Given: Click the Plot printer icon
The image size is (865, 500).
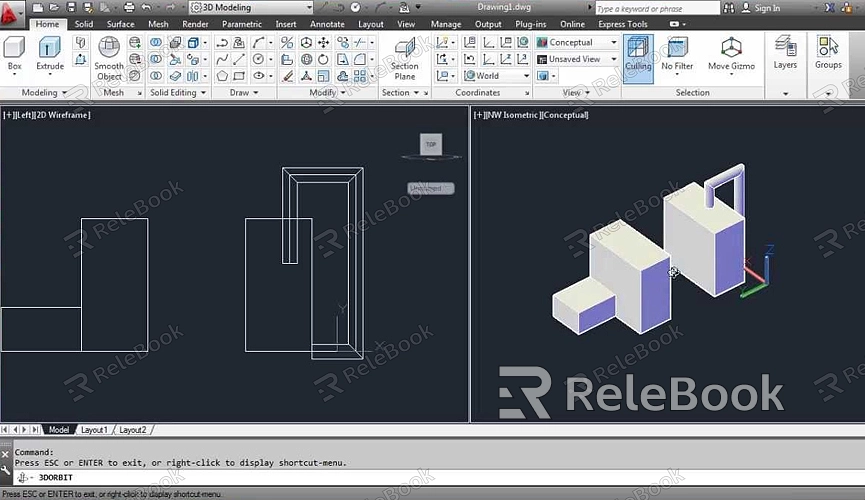Looking at the screenshot, I should [129, 7].
